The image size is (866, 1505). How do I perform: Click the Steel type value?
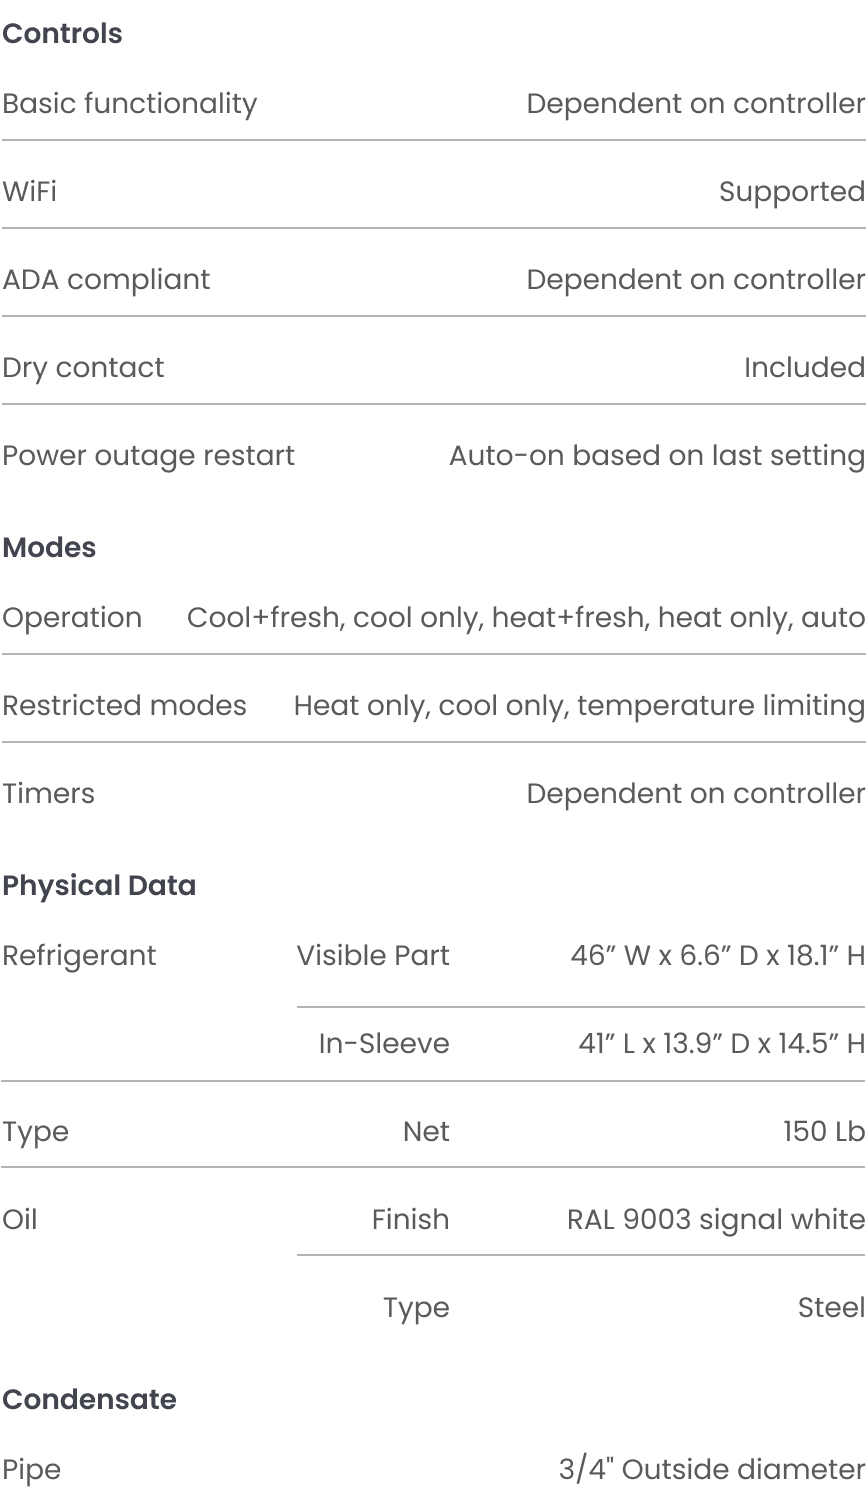point(832,1308)
